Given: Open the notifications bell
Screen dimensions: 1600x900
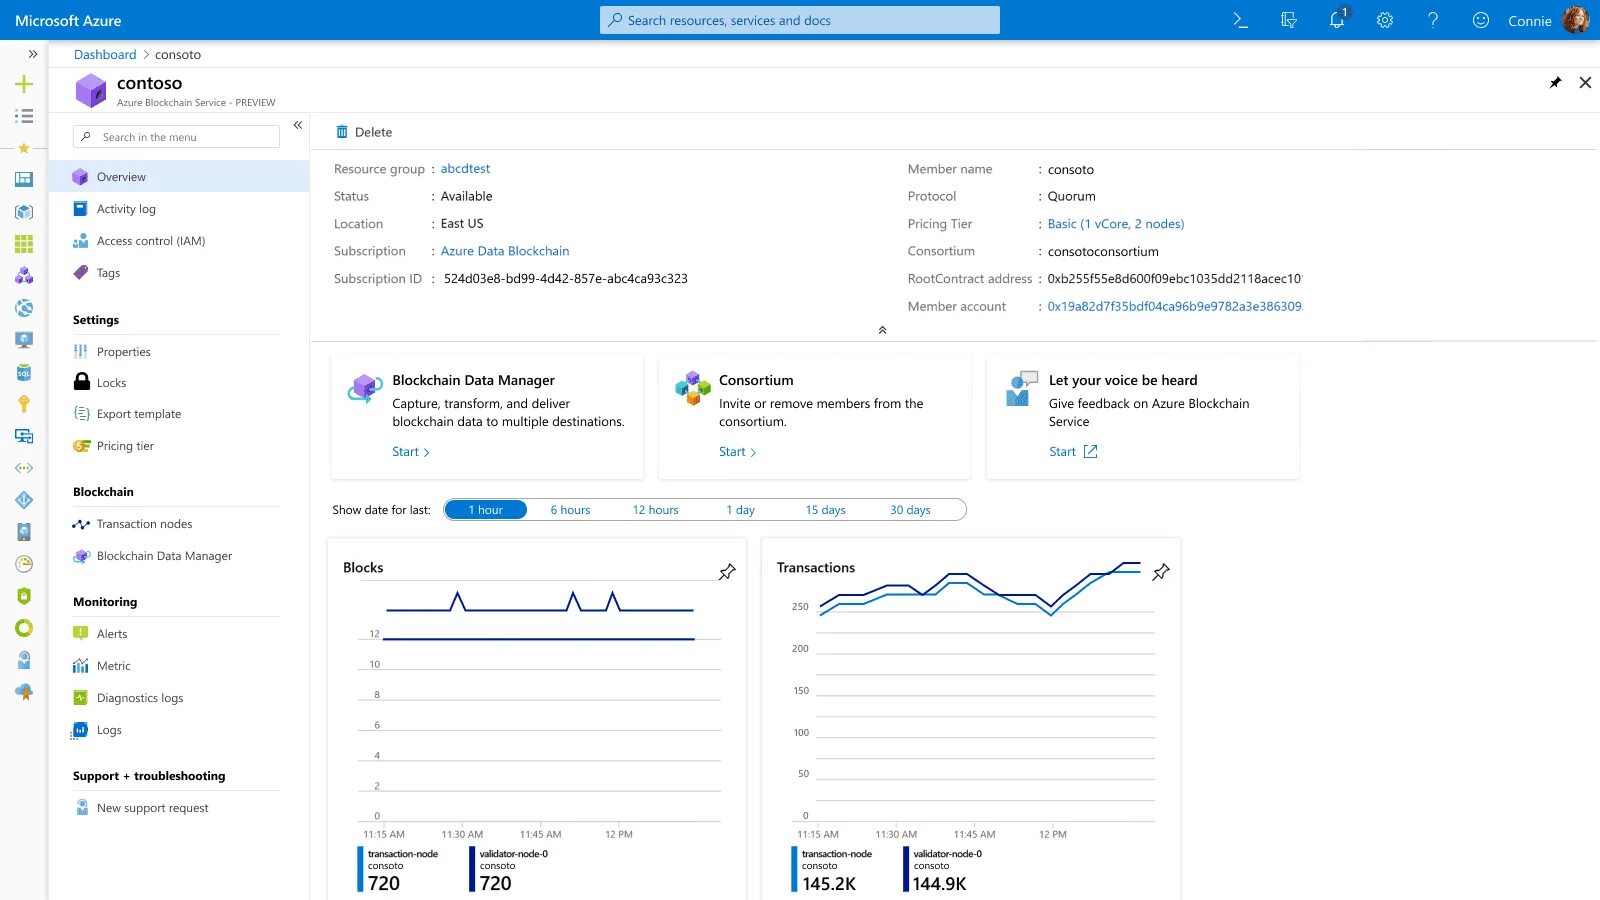Looking at the screenshot, I should pos(1337,20).
